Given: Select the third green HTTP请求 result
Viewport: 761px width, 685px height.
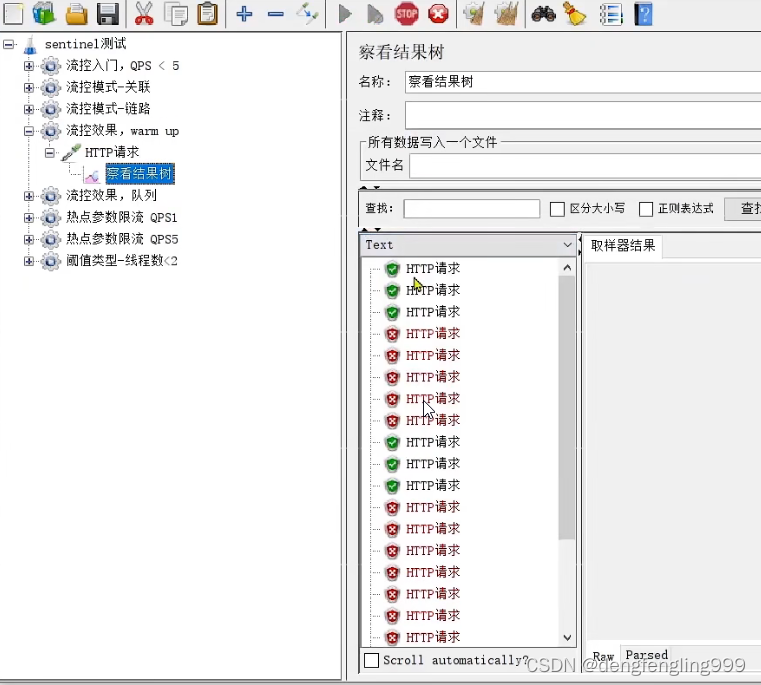Looking at the screenshot, I should coord(432,312).
